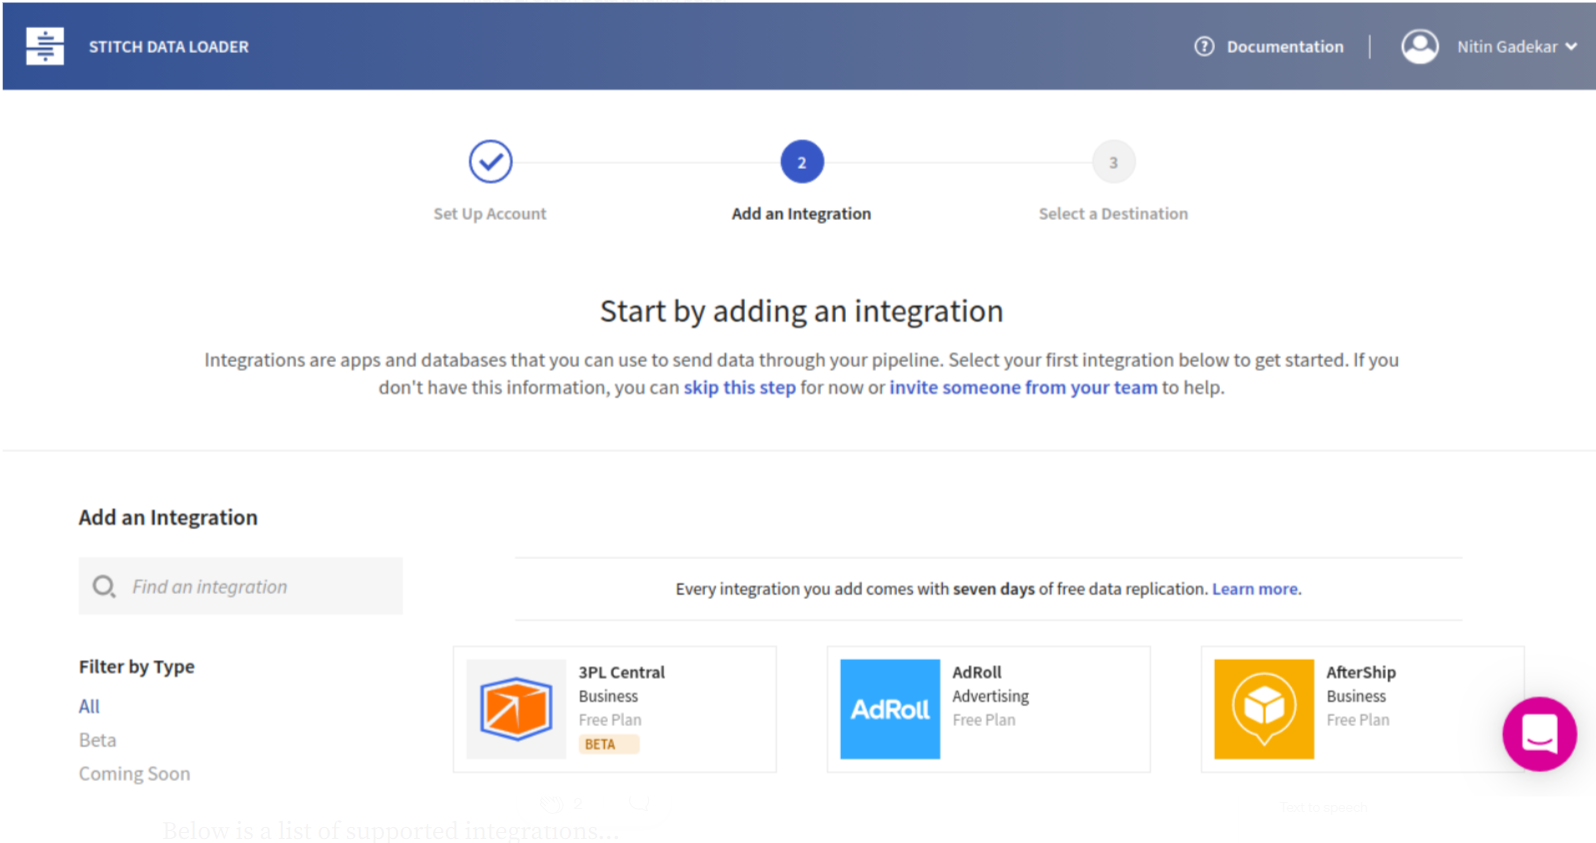
Task: Click the Documentation help question mark icon
Action: click(x=1204, y=46)
